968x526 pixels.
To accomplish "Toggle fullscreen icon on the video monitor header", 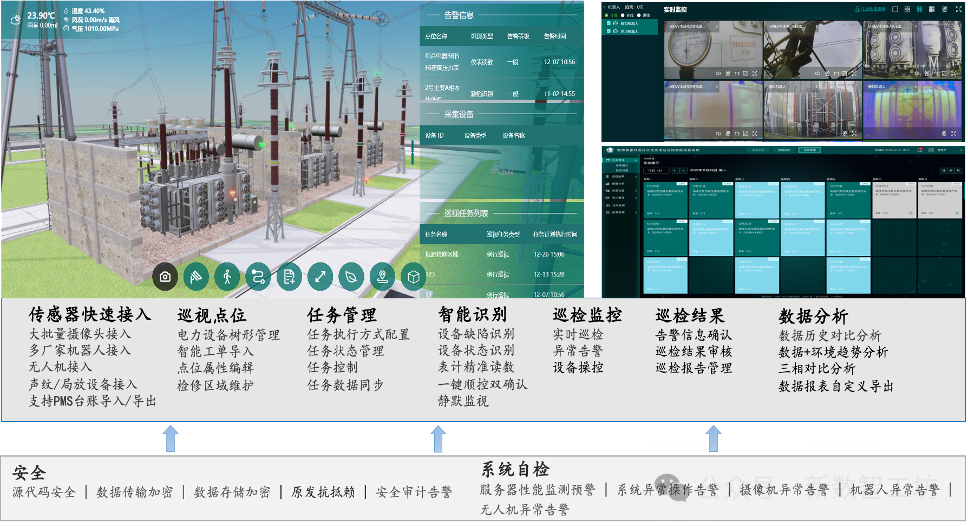I will coord(958,9).
